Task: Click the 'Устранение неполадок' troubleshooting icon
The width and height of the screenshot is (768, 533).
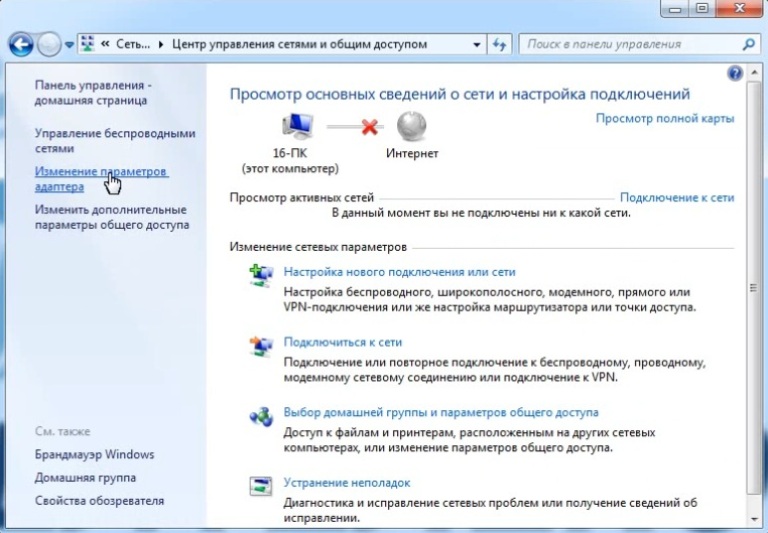Action: tap(261, 486)
